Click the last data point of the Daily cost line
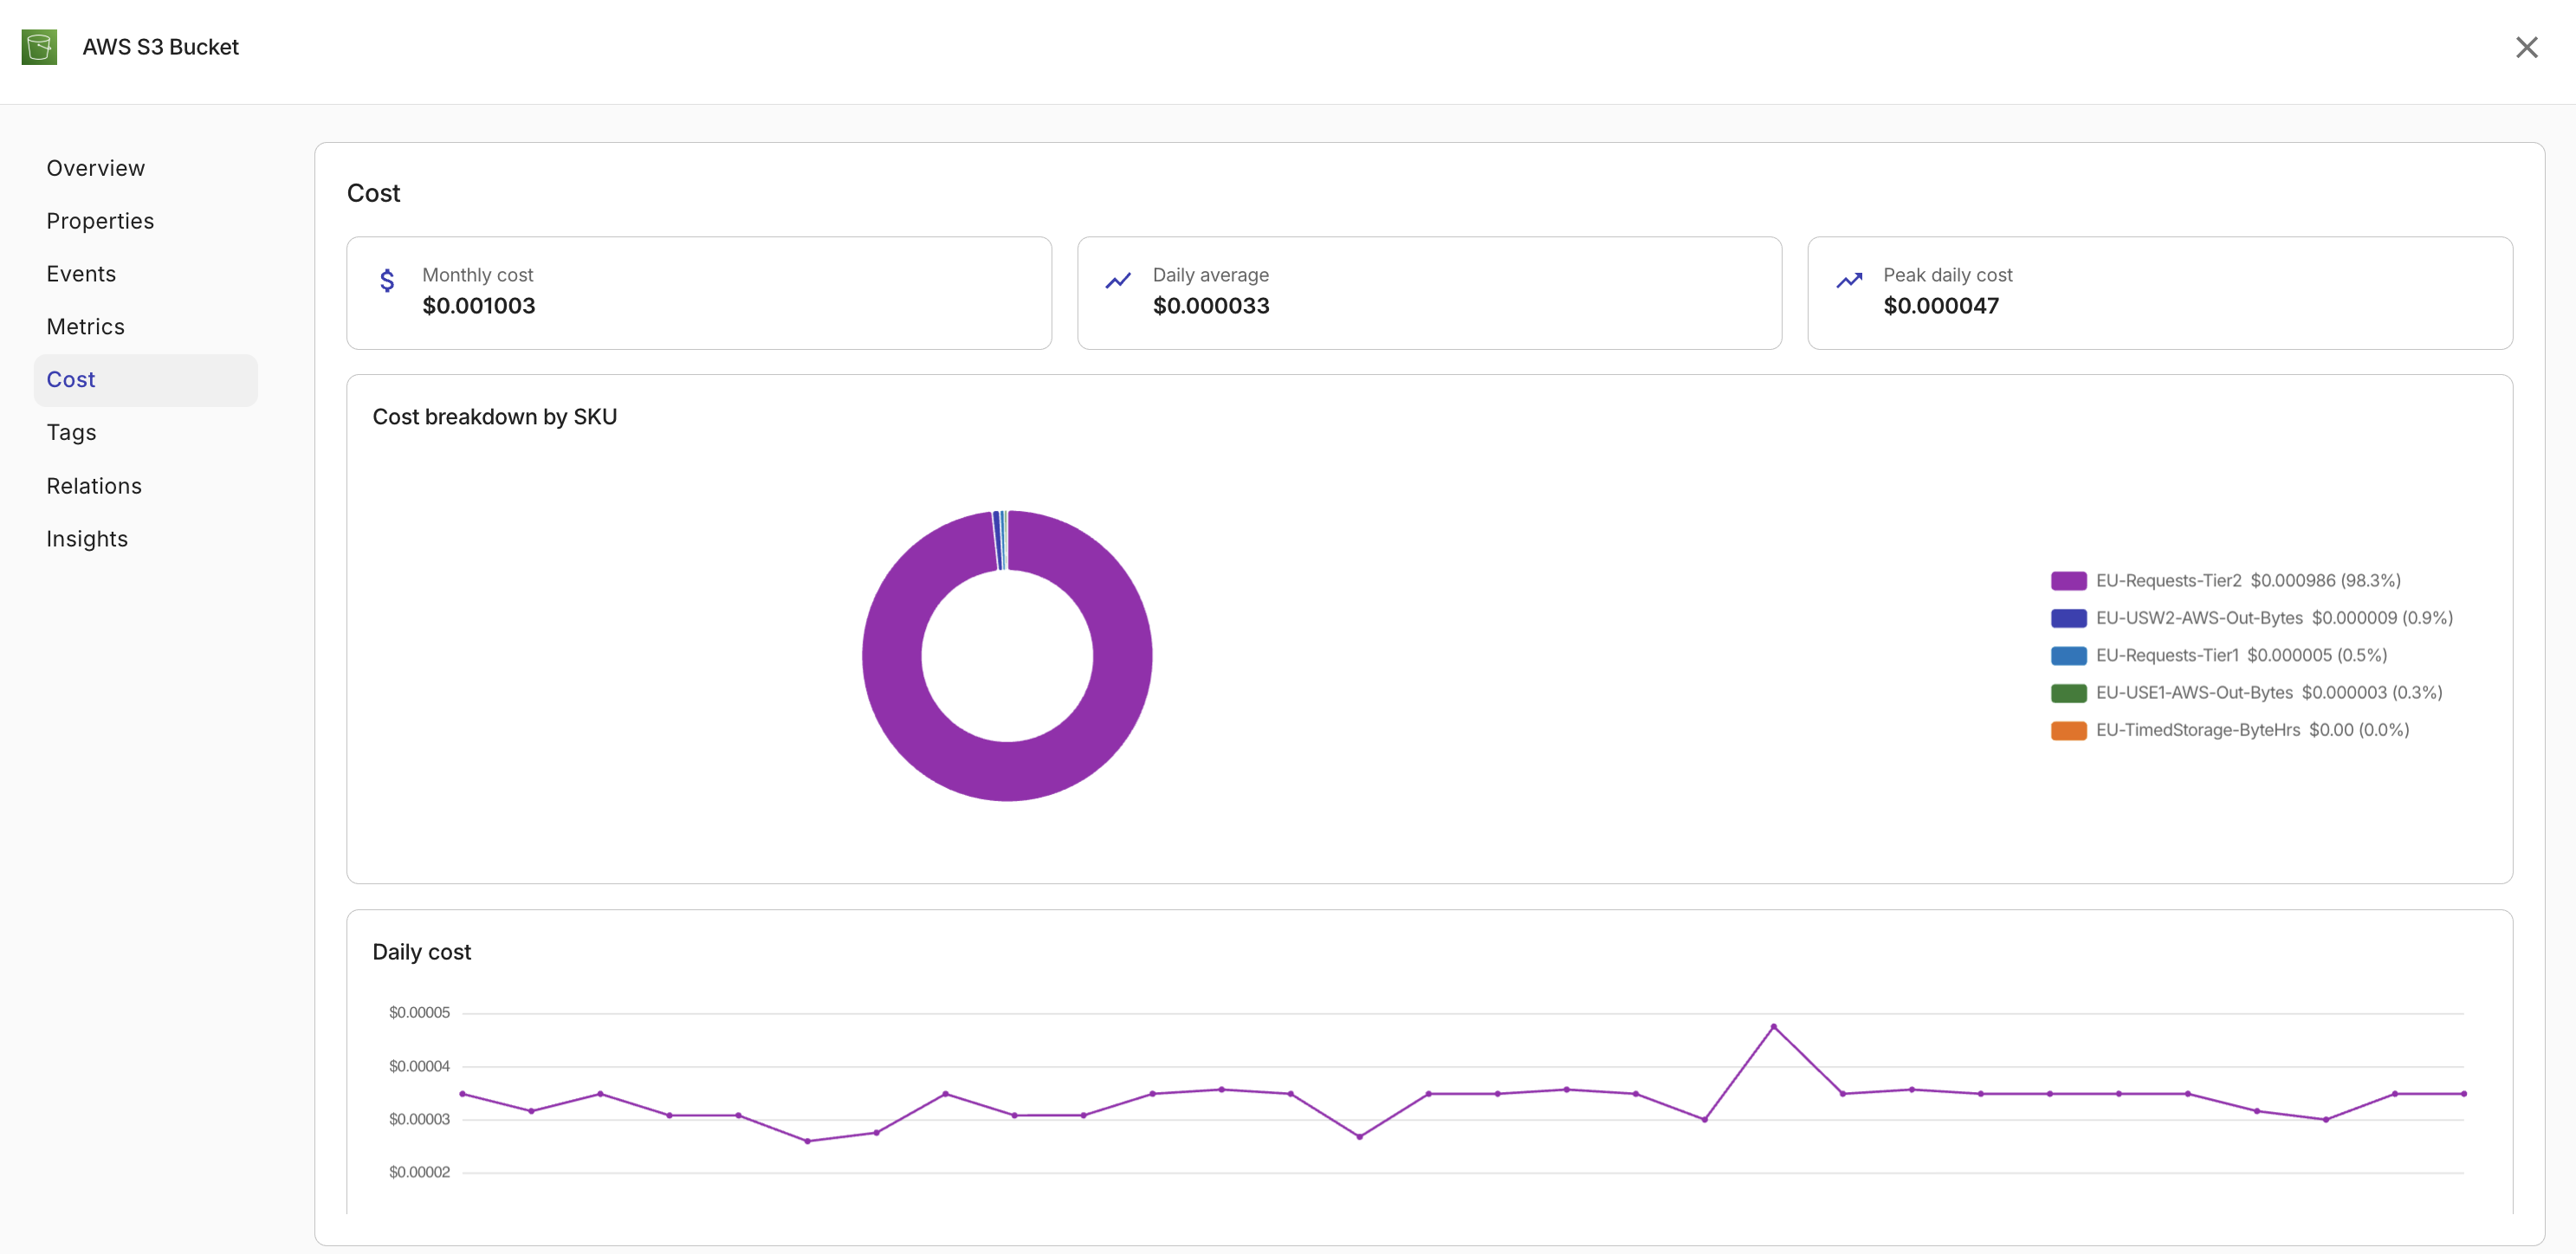2576x1254 pixels. click(2463, 1094)
